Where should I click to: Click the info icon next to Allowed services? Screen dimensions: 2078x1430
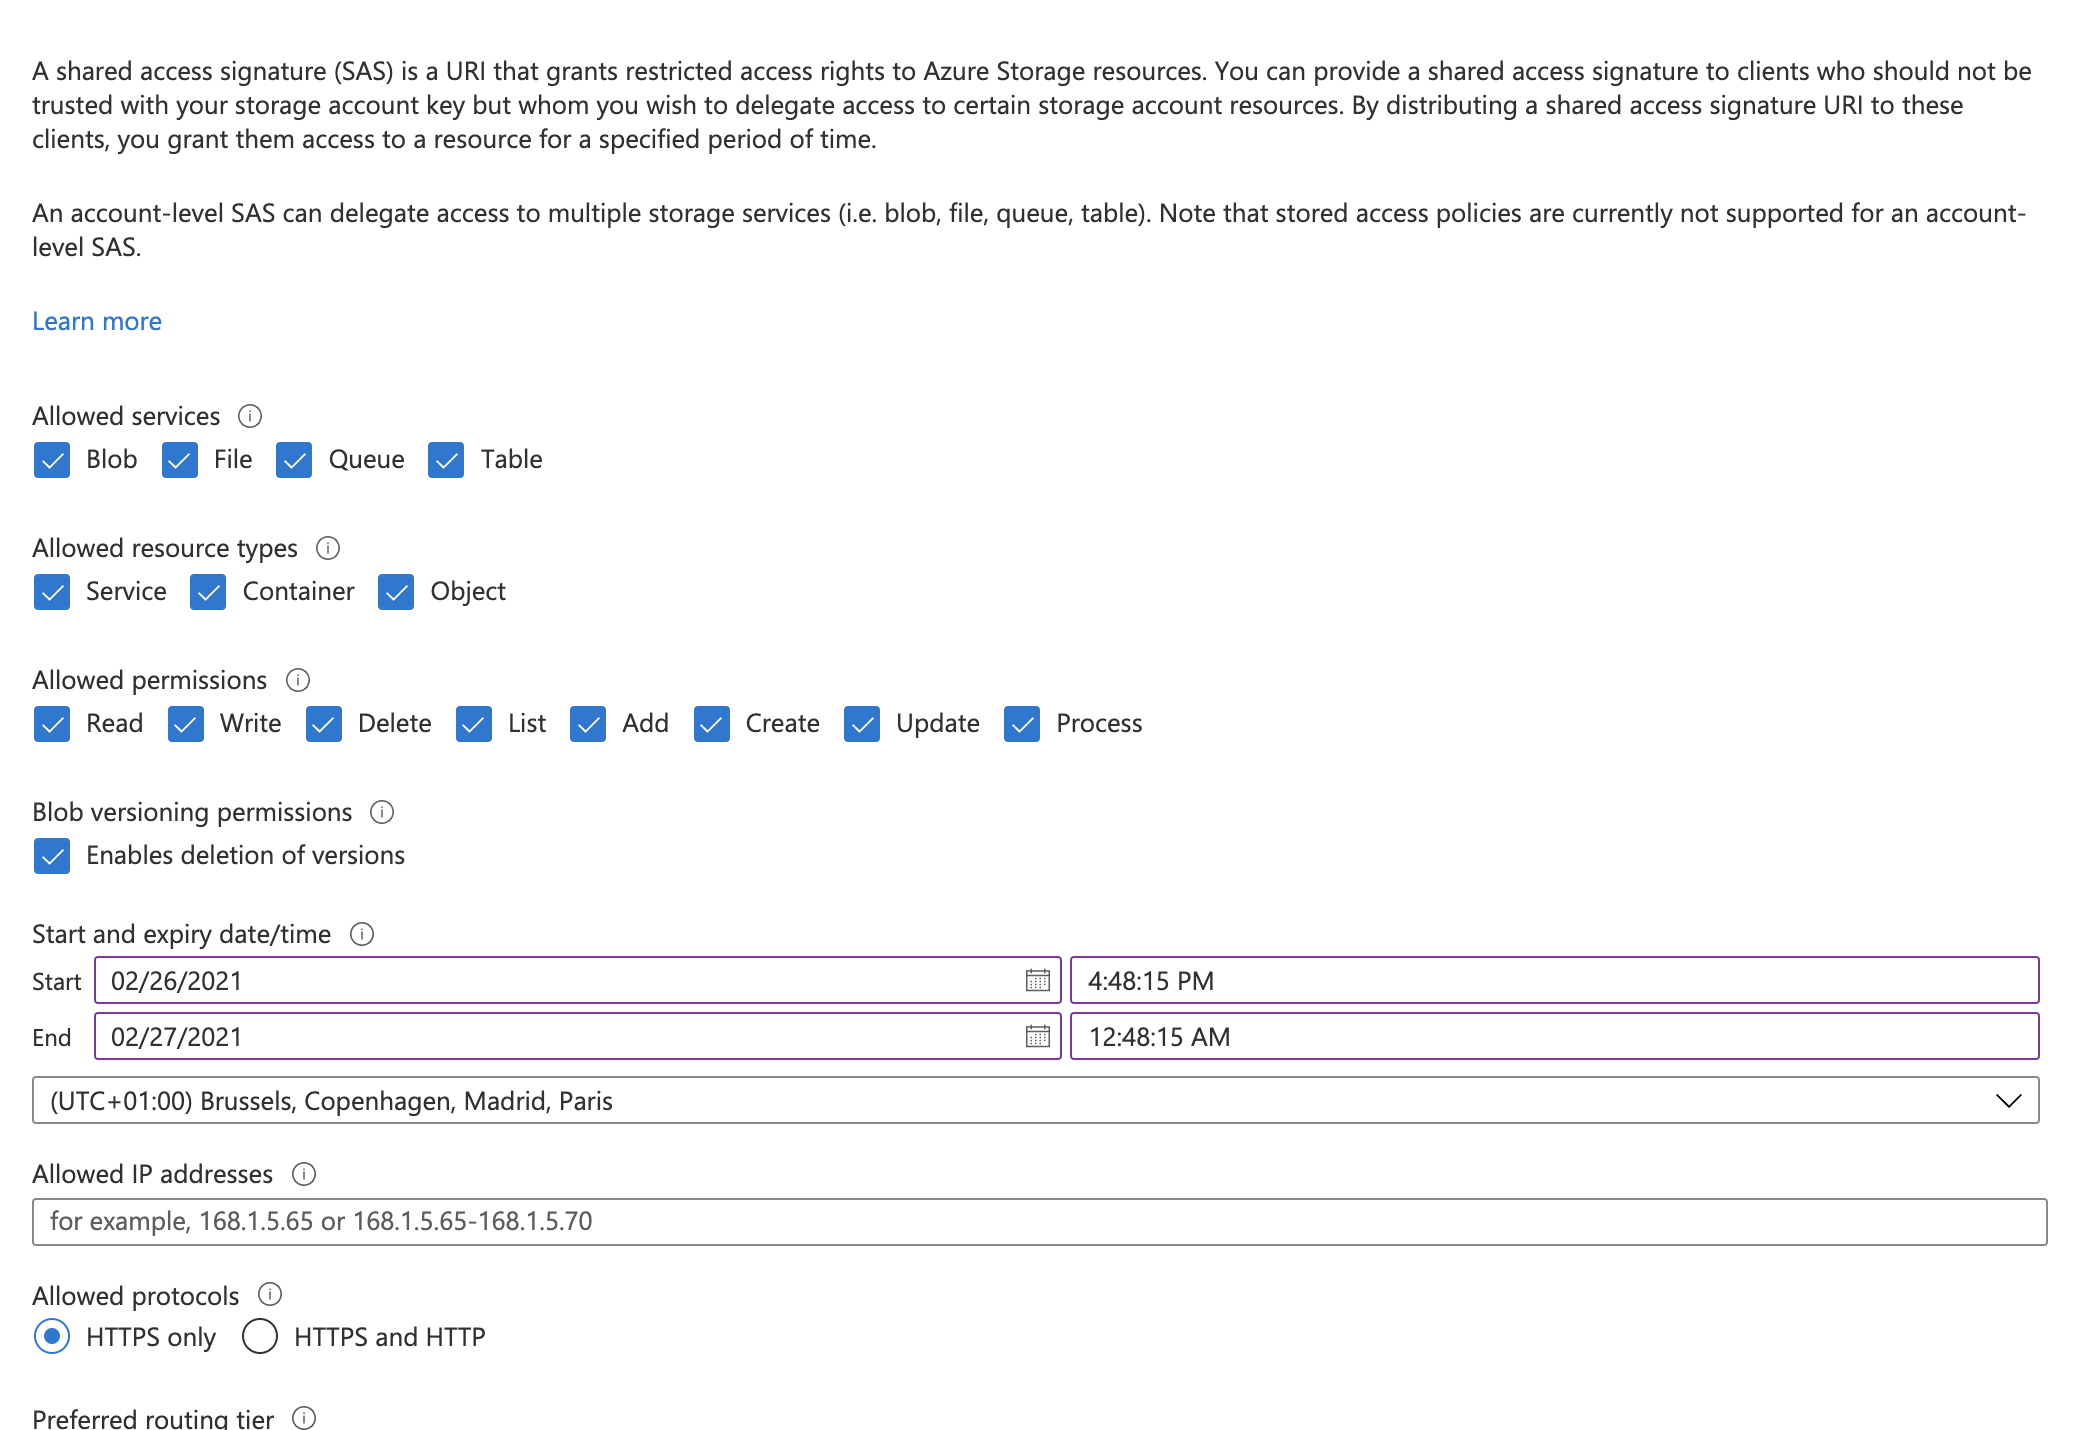click(250, 416)
